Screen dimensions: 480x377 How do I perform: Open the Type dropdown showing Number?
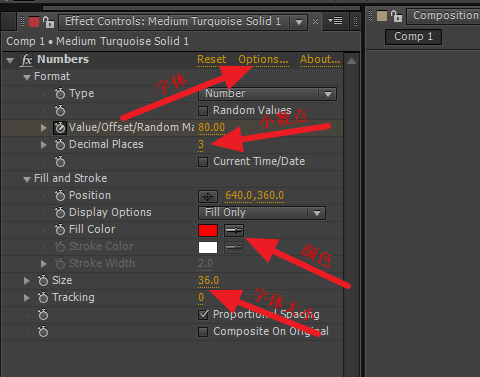267,94
